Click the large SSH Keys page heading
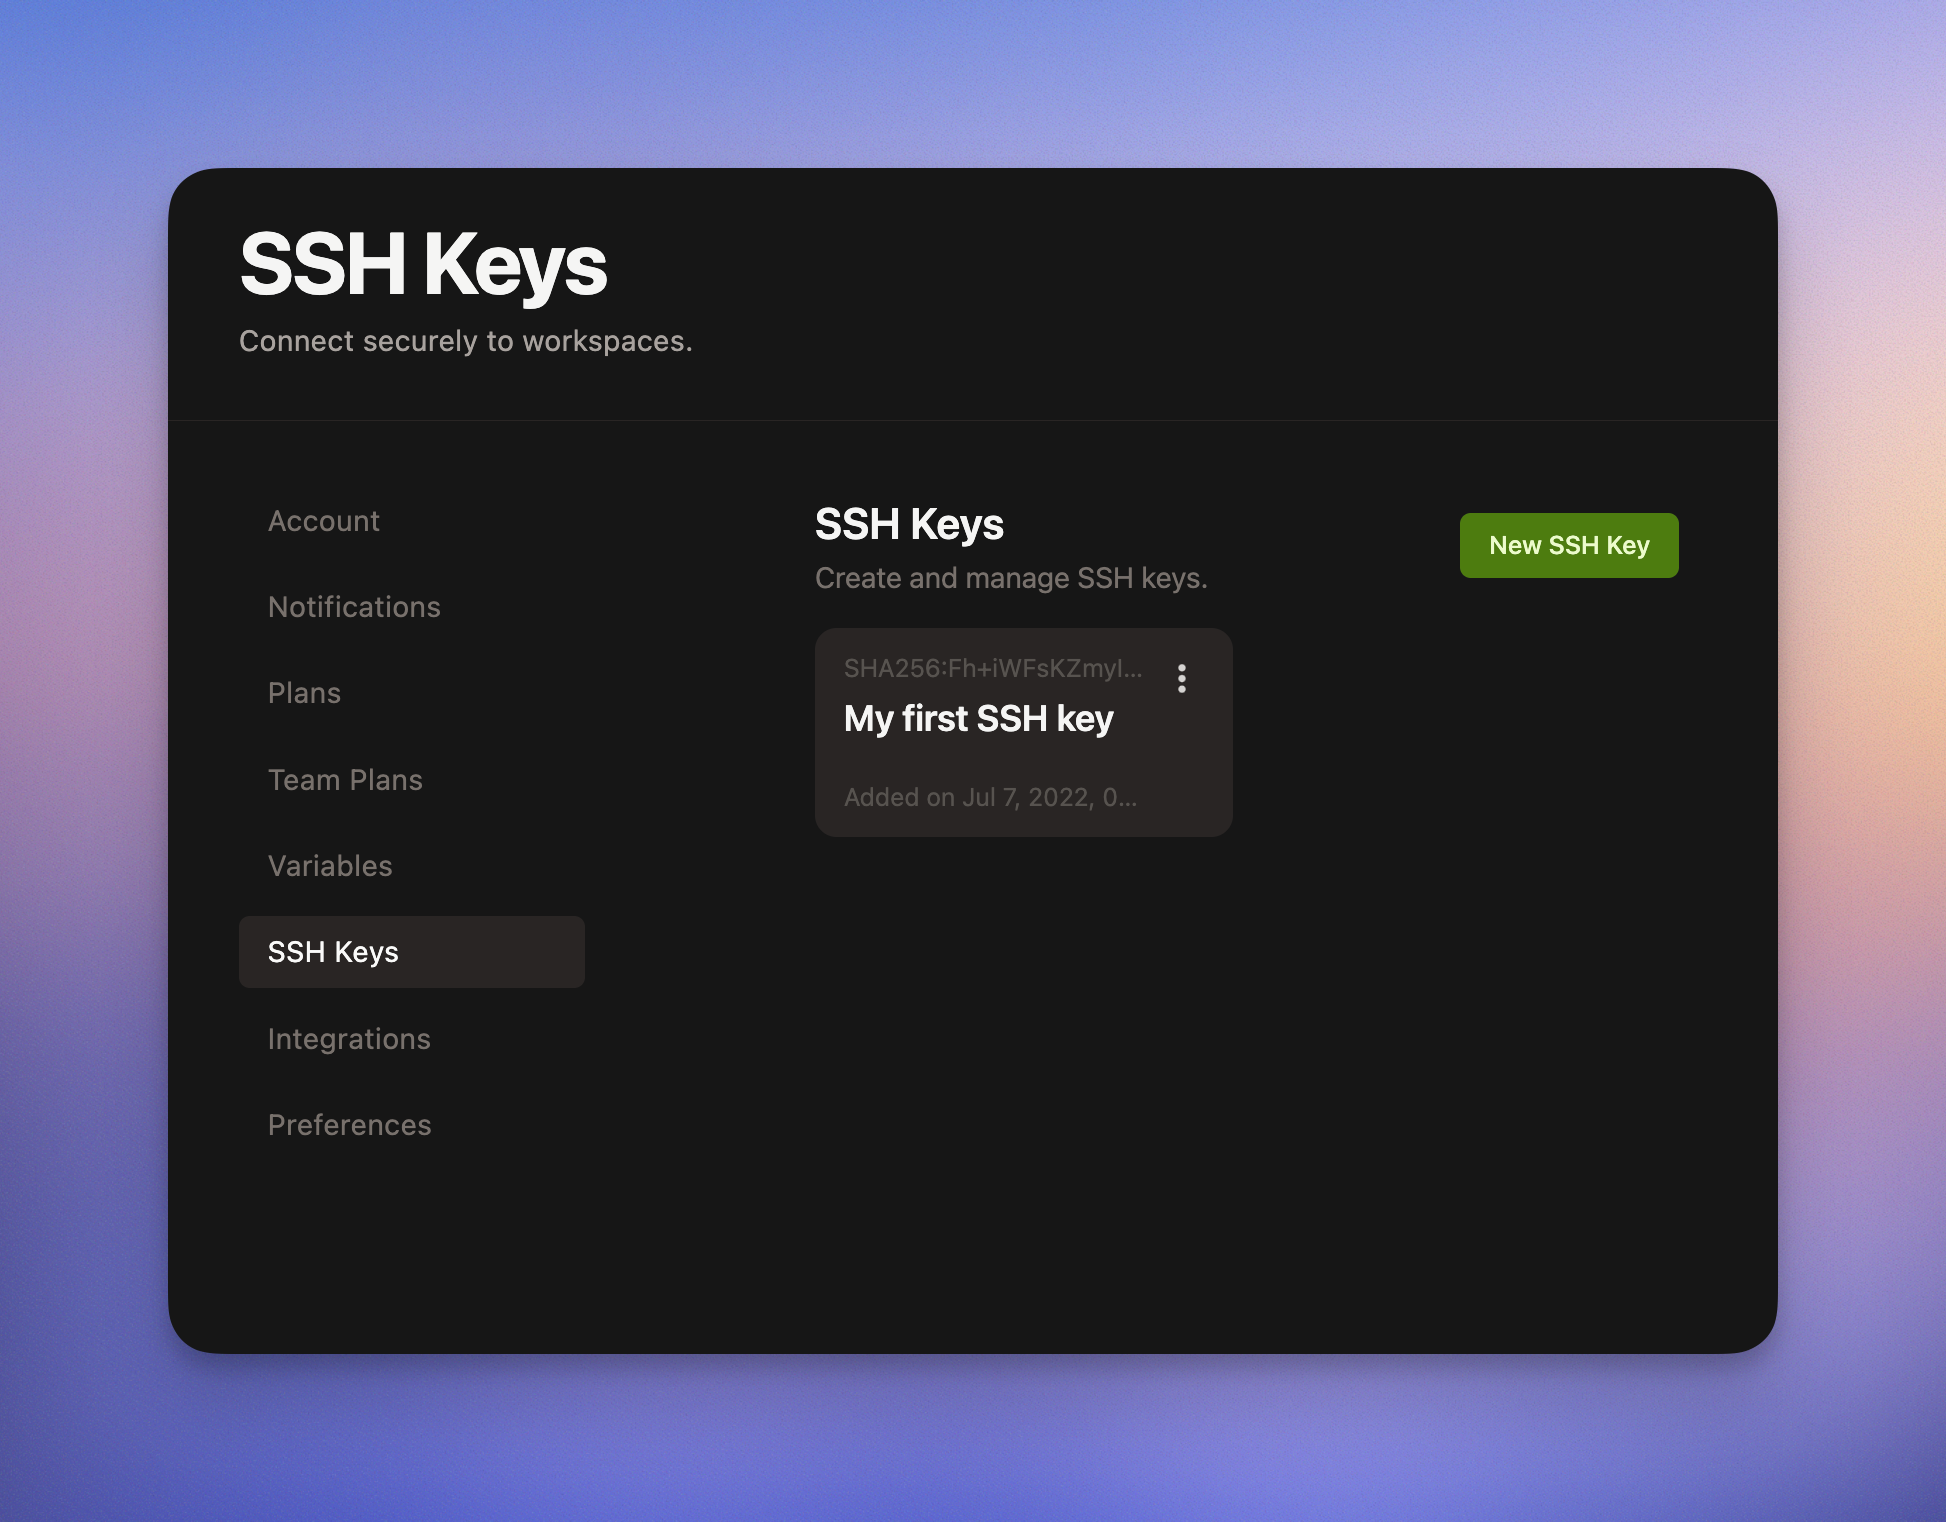The width and height of the screenshot is (1946, 1522). pyautogui.click(x=423, y=265)
